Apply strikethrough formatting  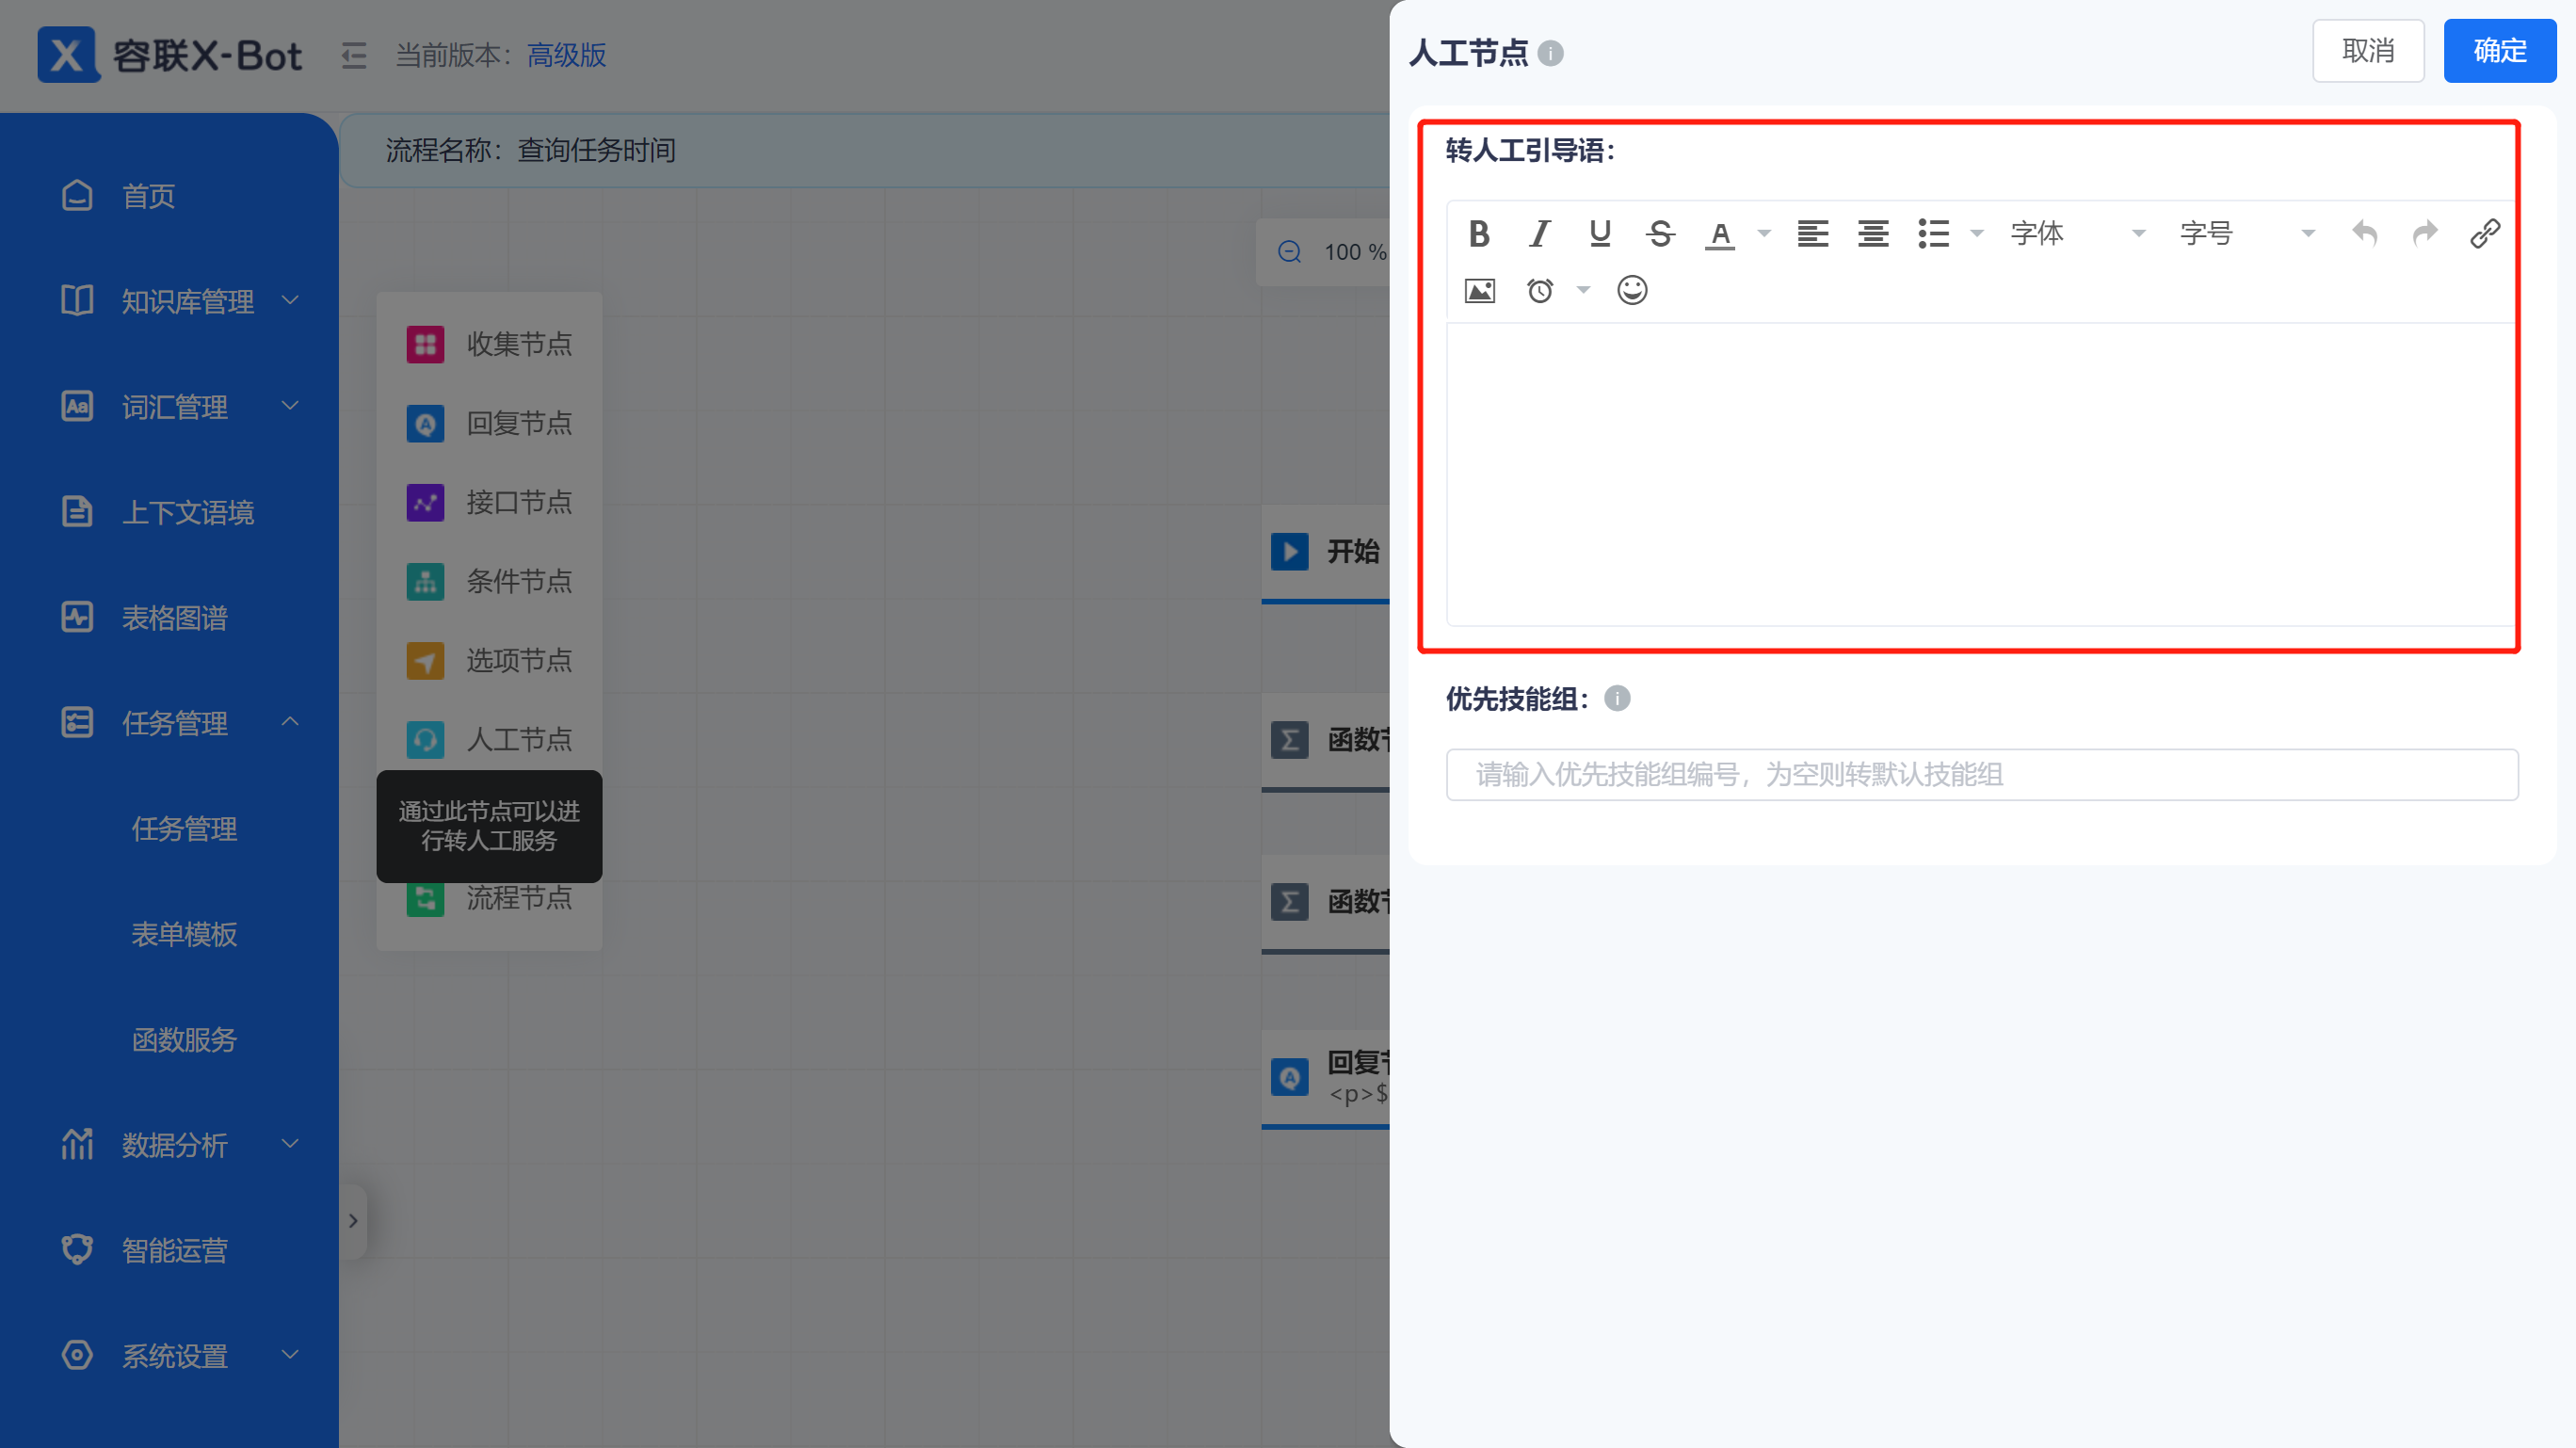(x=1660, y=234)
